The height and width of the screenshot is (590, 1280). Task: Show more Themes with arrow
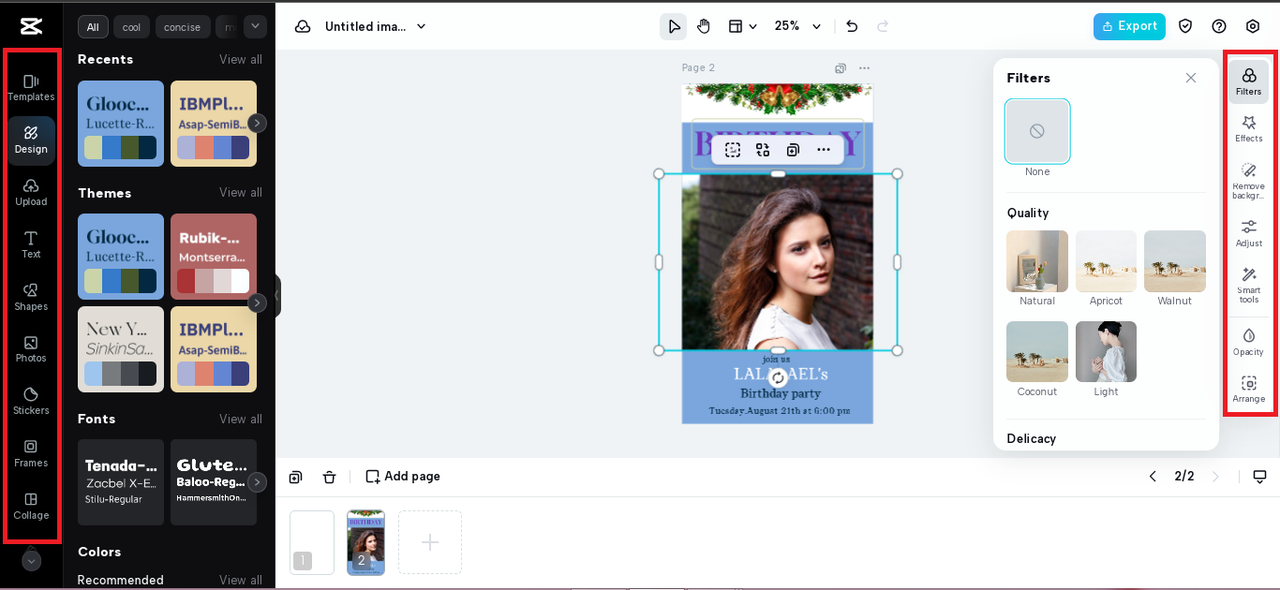[257, 302]
